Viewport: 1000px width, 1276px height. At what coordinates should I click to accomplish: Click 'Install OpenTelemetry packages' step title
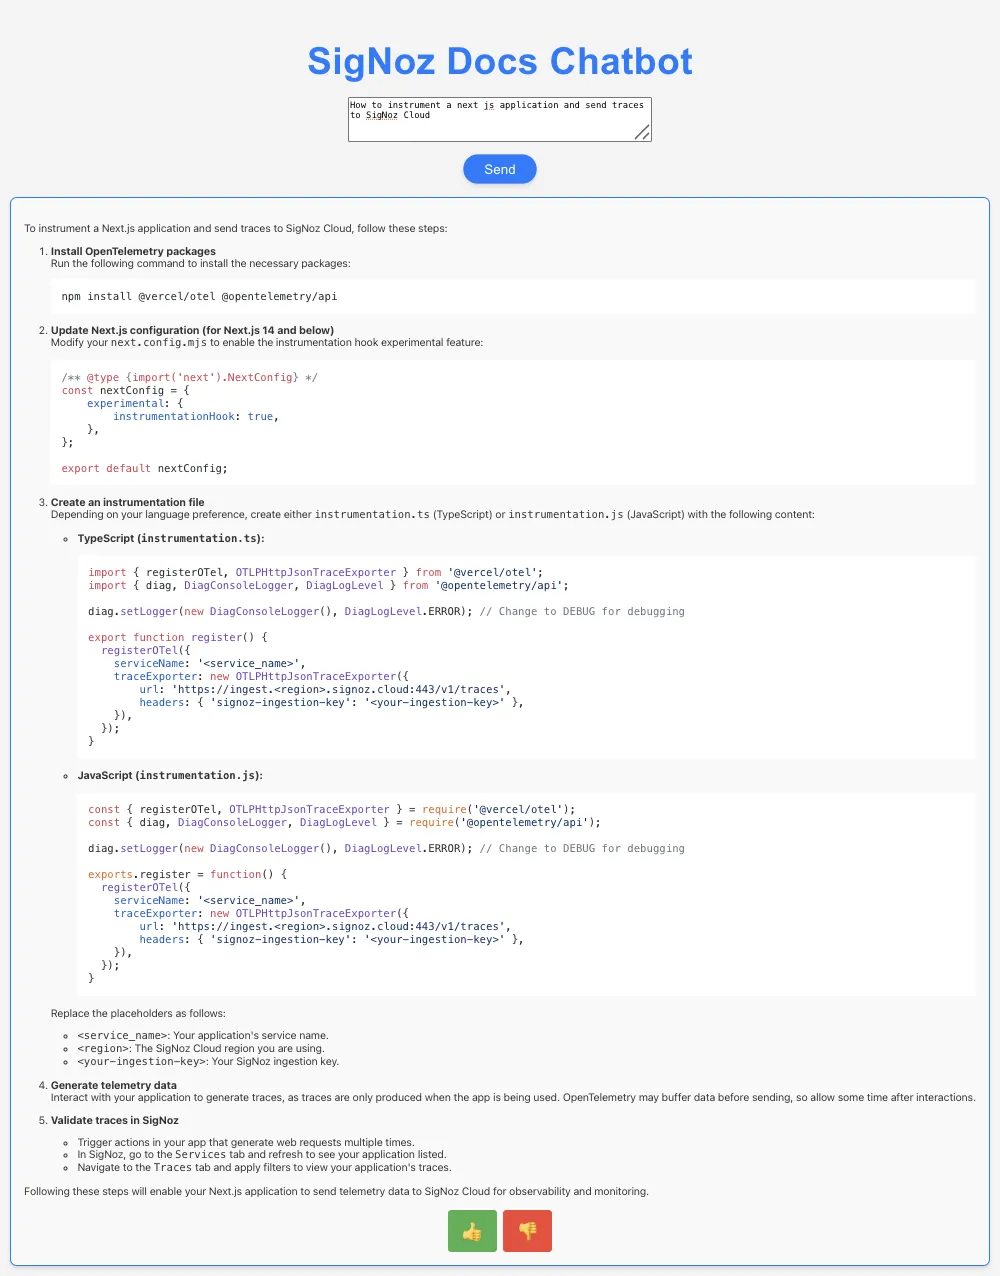(133, 252)
